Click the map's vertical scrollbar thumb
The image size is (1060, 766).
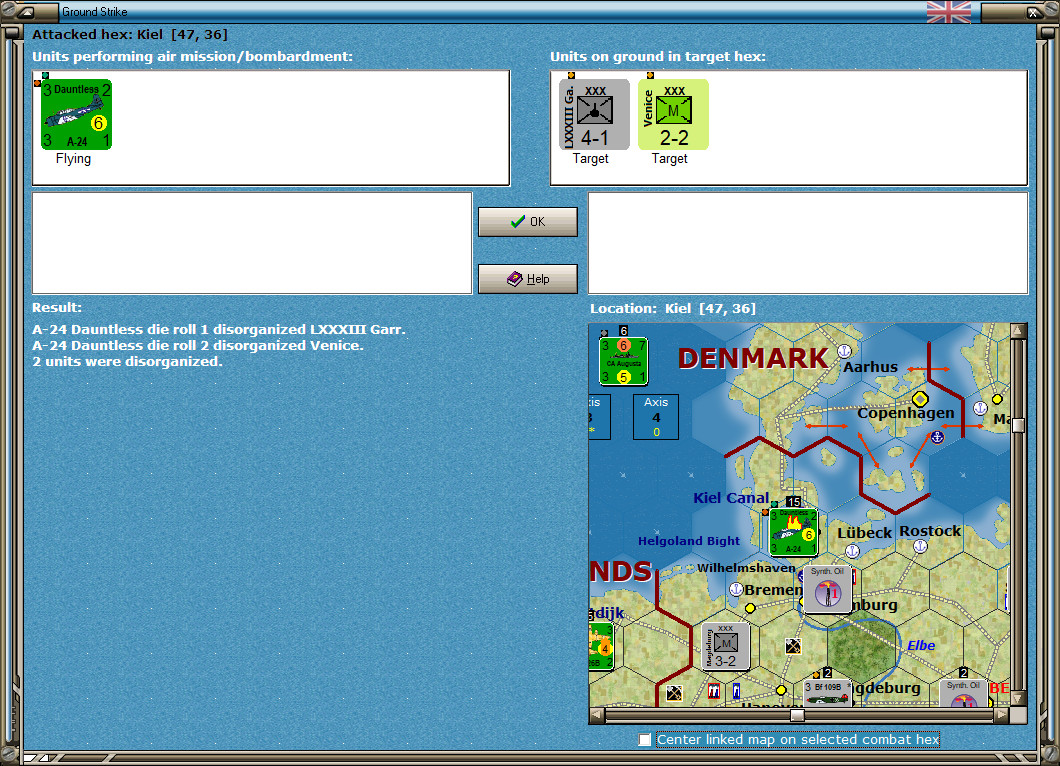coord(1018,425)
